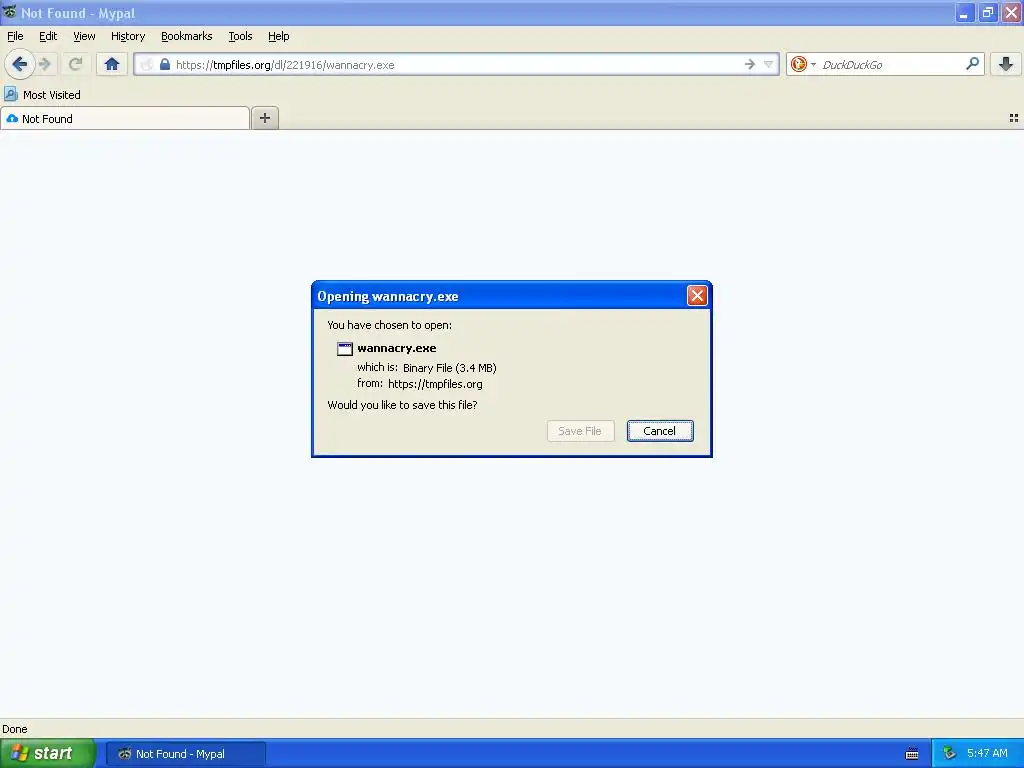
Task: Open the Help menu
Action: 278,36
